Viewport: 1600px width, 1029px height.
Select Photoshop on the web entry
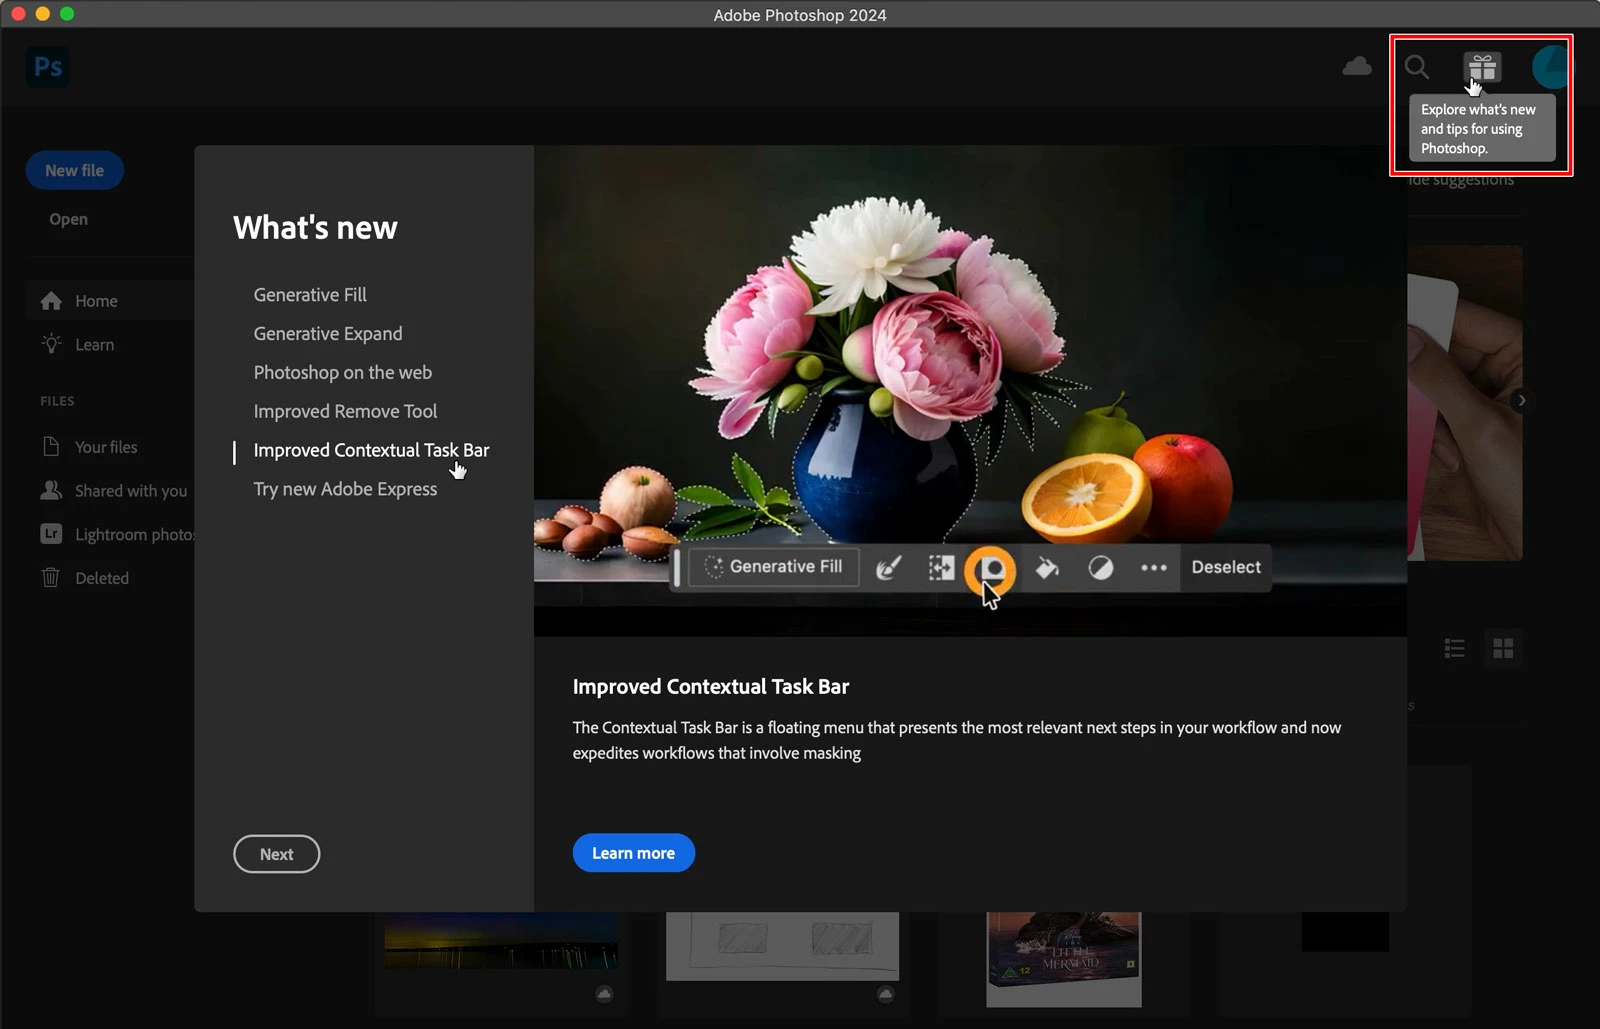coord(343,372)
